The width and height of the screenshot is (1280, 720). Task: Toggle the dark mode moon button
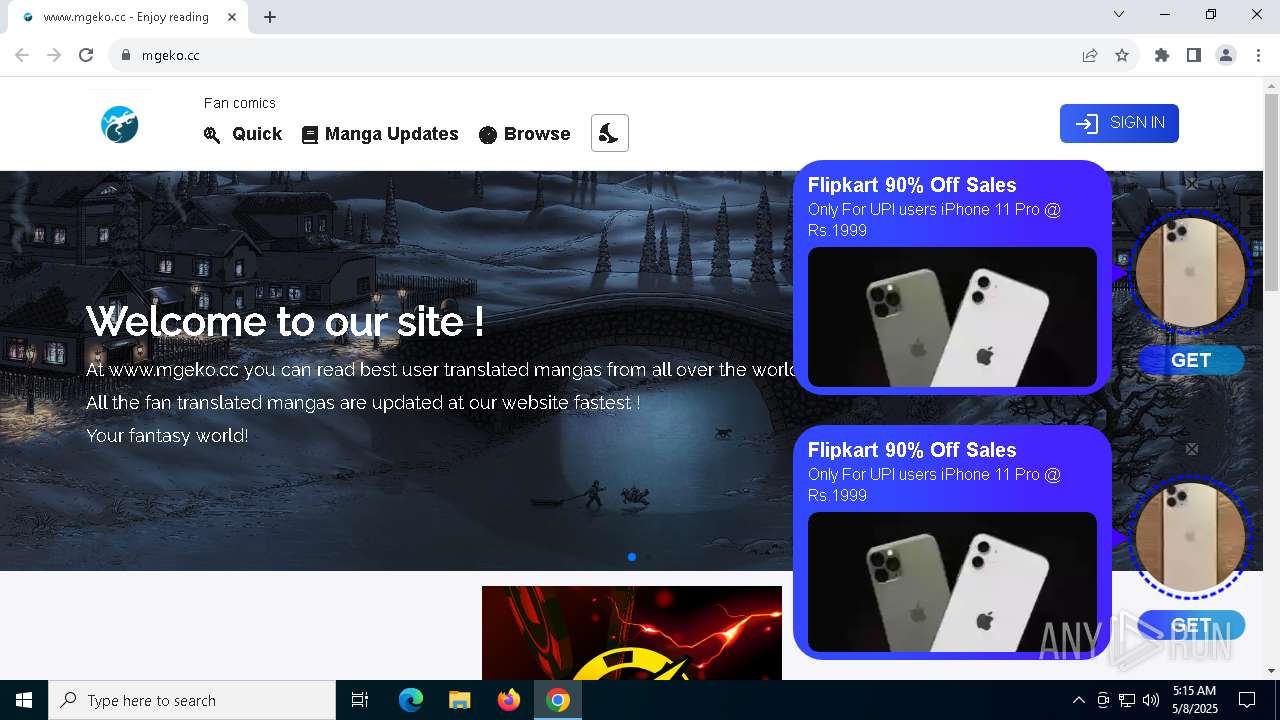coord(610,133)
